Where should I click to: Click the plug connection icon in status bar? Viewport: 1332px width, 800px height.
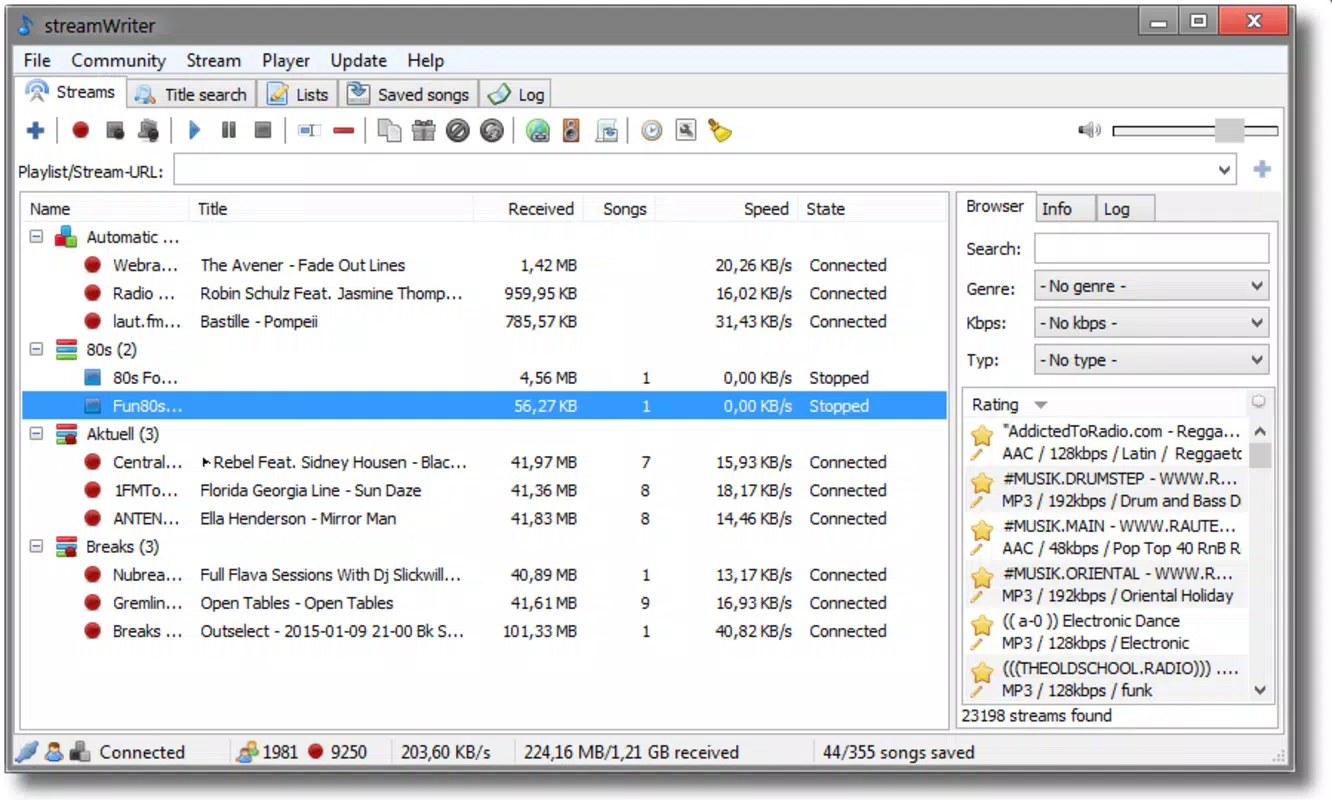pos(27,752)
